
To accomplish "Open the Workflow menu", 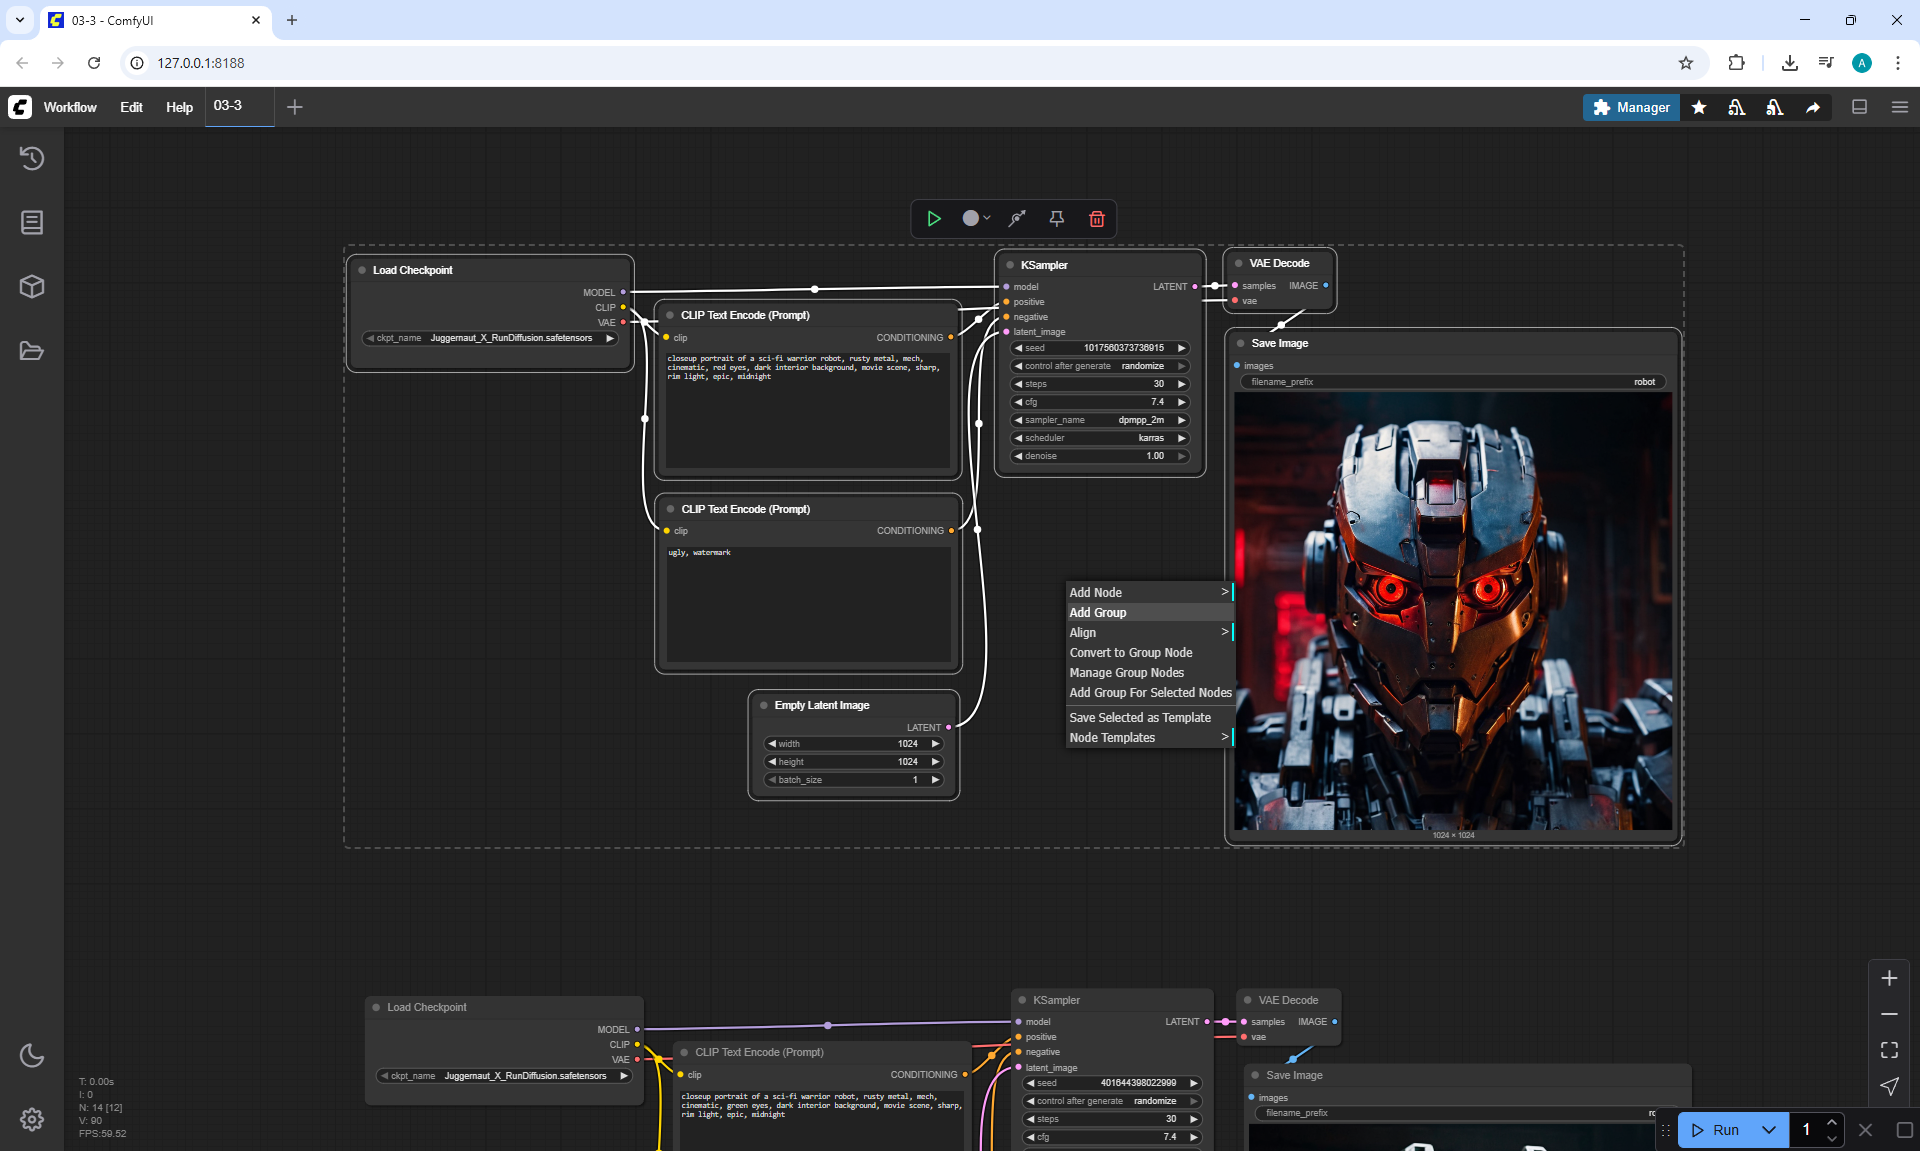I will click(70, 107).
